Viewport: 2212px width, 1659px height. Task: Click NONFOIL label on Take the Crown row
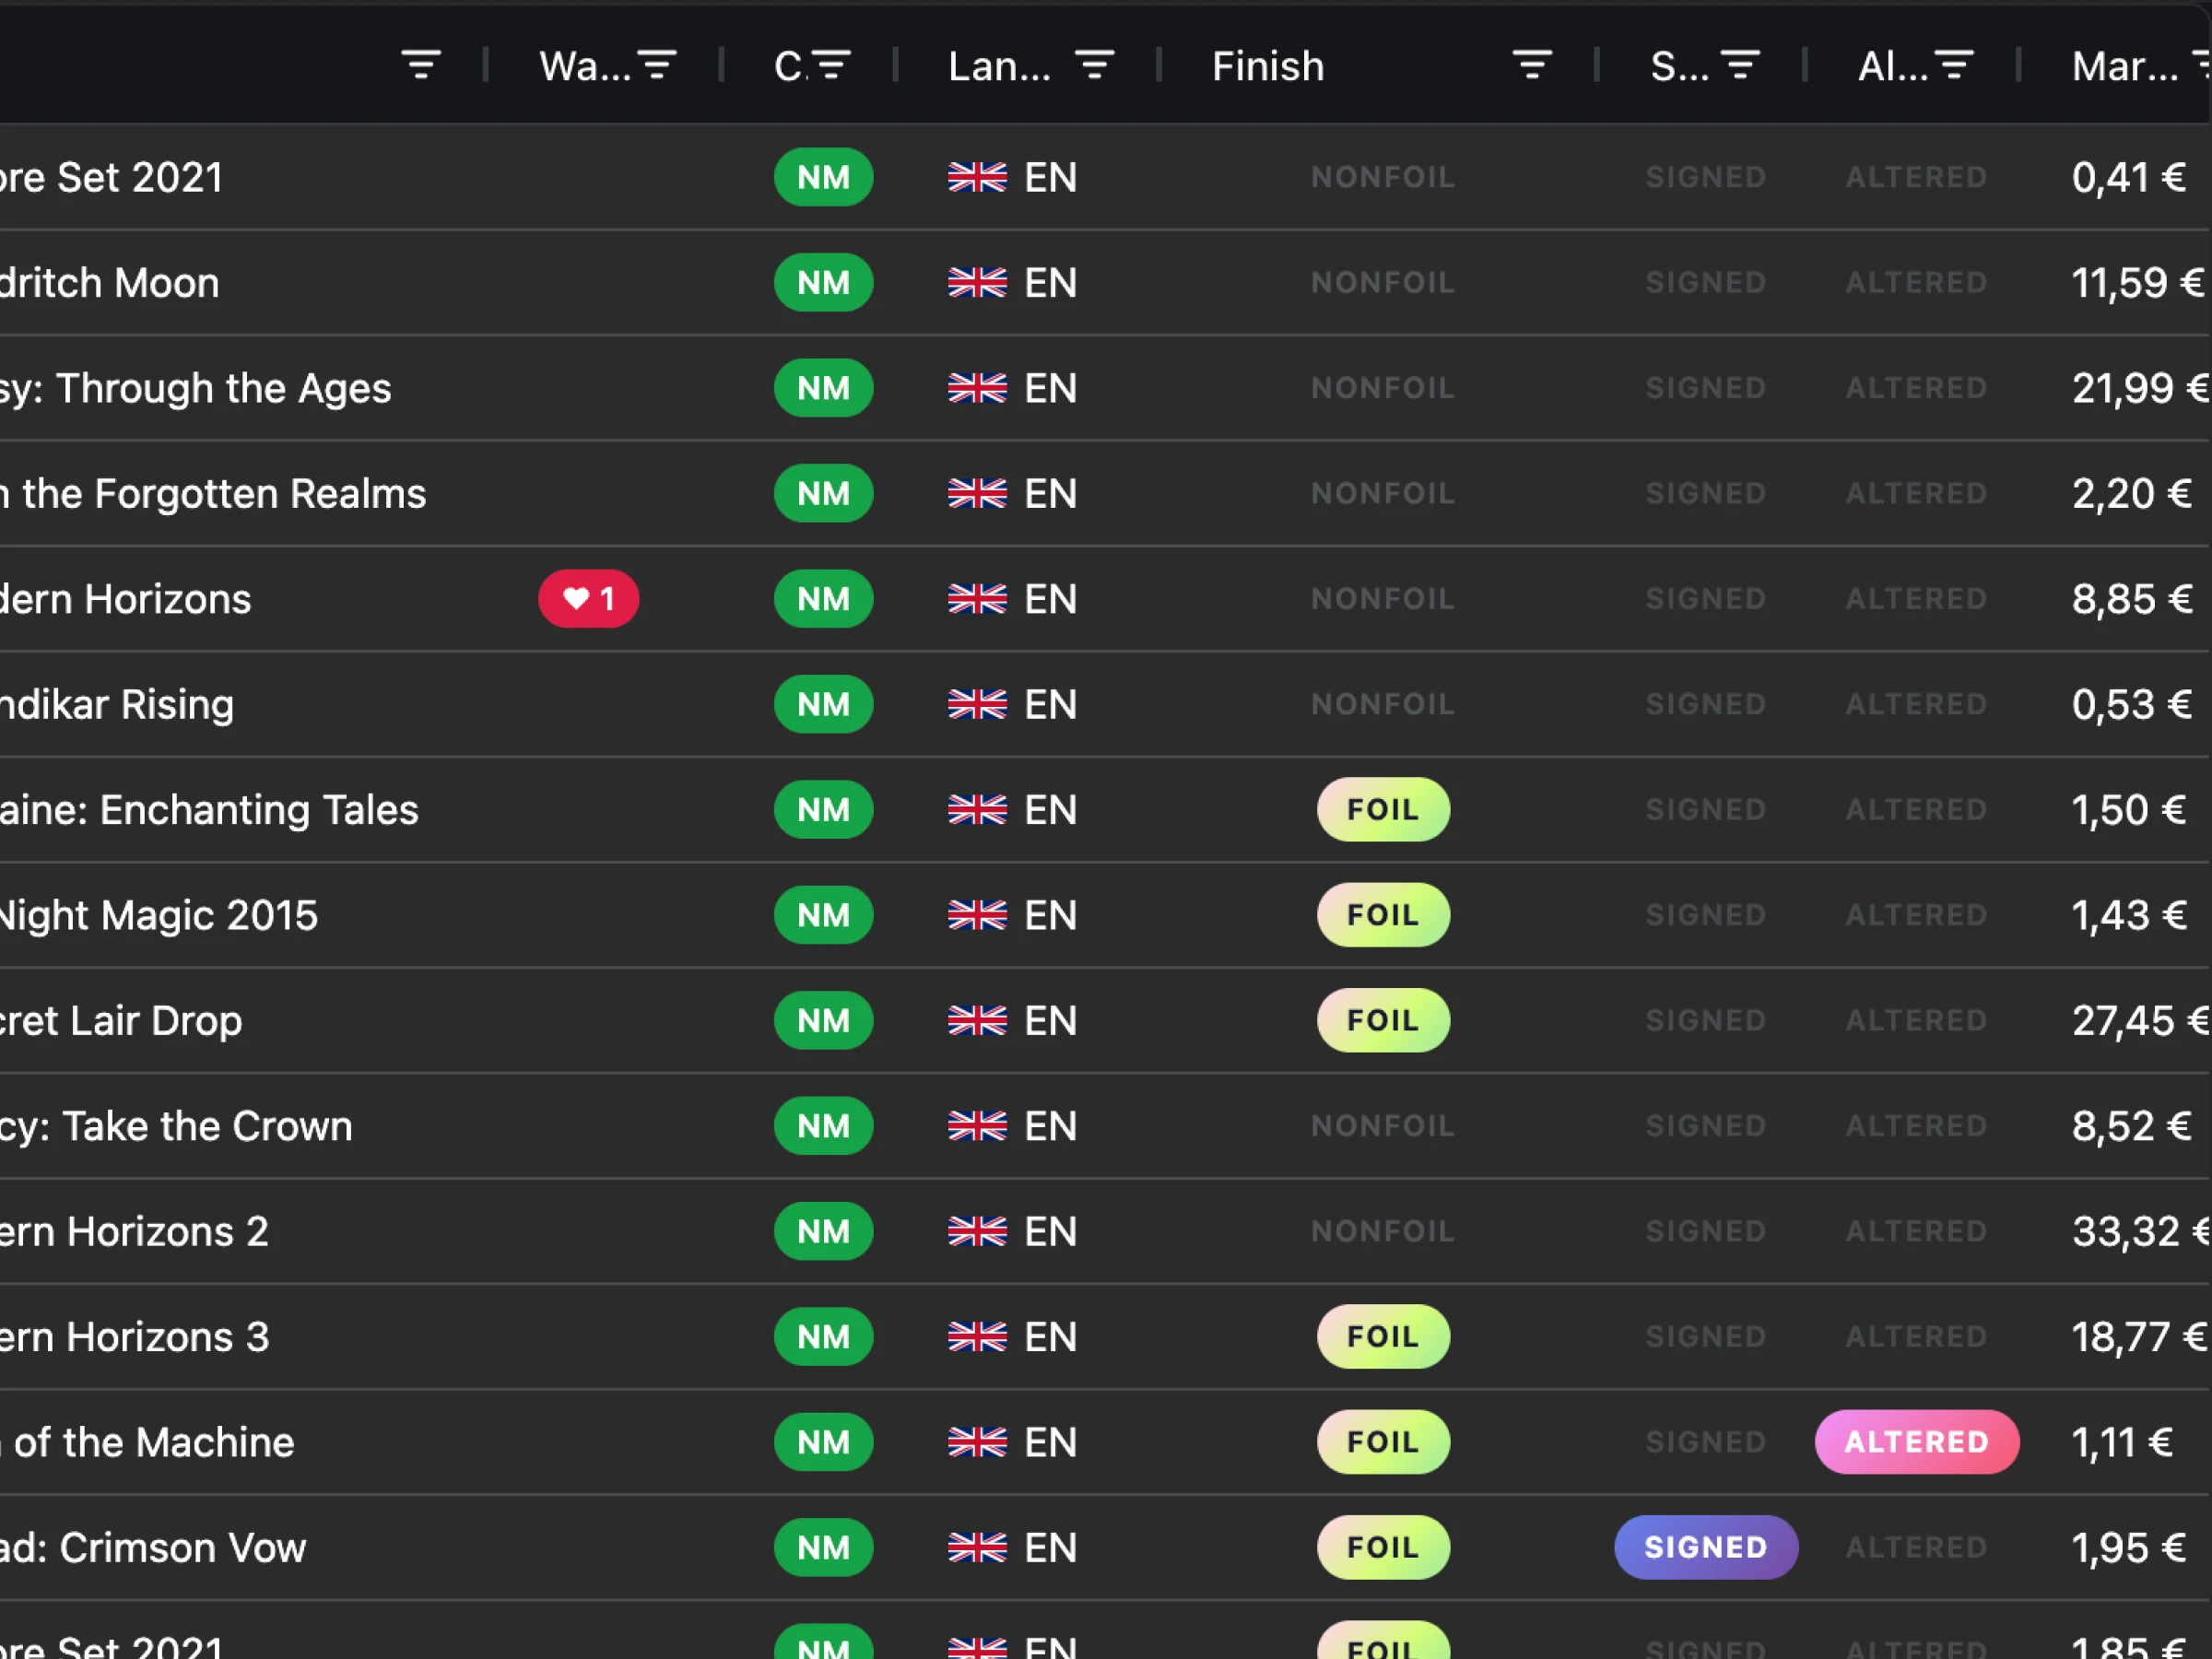point(1382,1126)
